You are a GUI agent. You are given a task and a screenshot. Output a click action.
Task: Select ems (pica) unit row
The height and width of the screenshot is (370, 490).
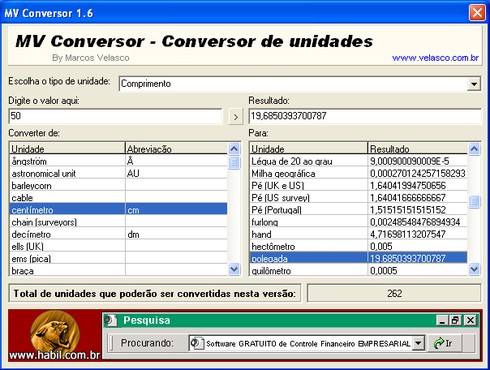(118, 258)
